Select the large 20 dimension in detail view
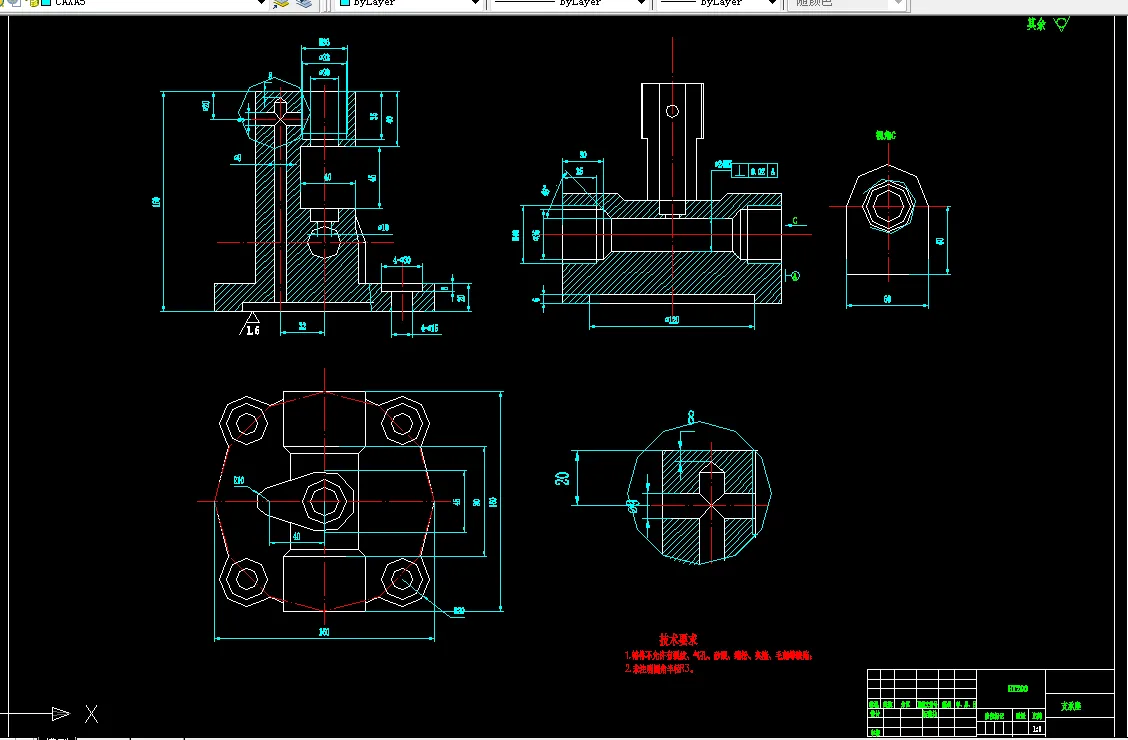Screen dimensions: 1128x740 pos(563,478)
